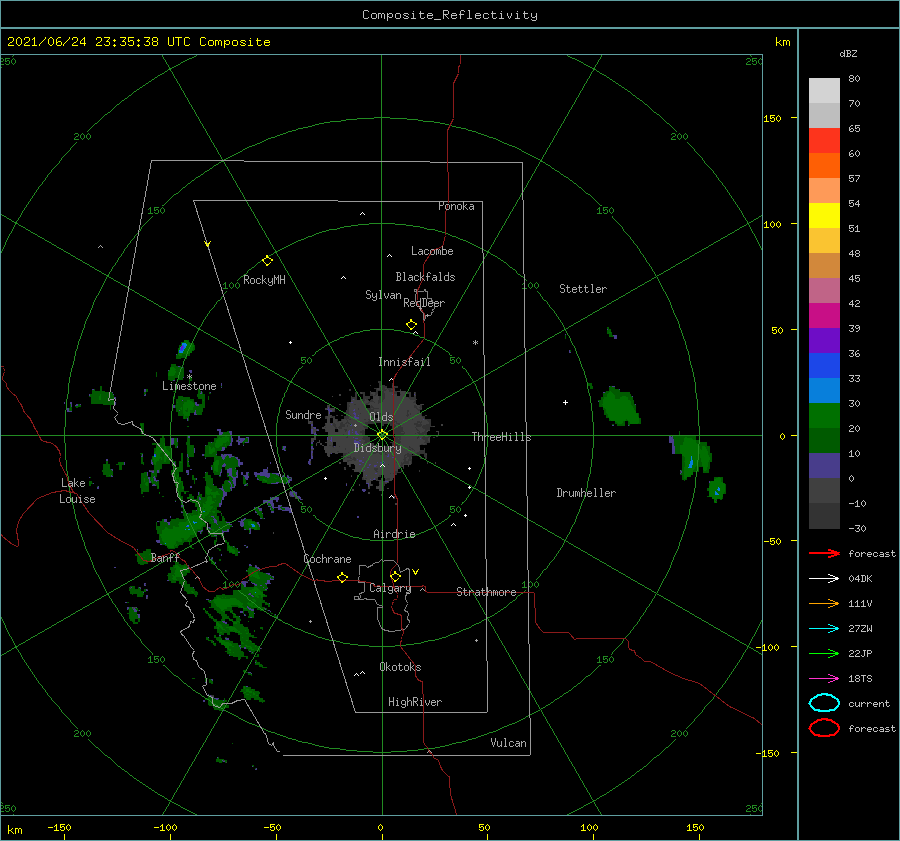Select the yellow diamond radar-site marker at Olds
This screenshot has width=900, height=841.
click(382, 435)
